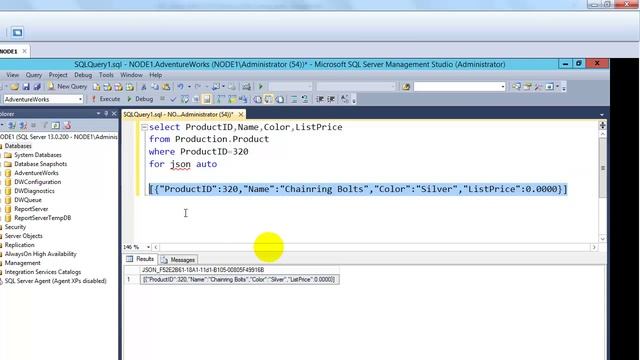This screenshot has width=640, height=360.
Task: Open the Object Explorer window position dropdown
Action: click(x=98, y=113)
